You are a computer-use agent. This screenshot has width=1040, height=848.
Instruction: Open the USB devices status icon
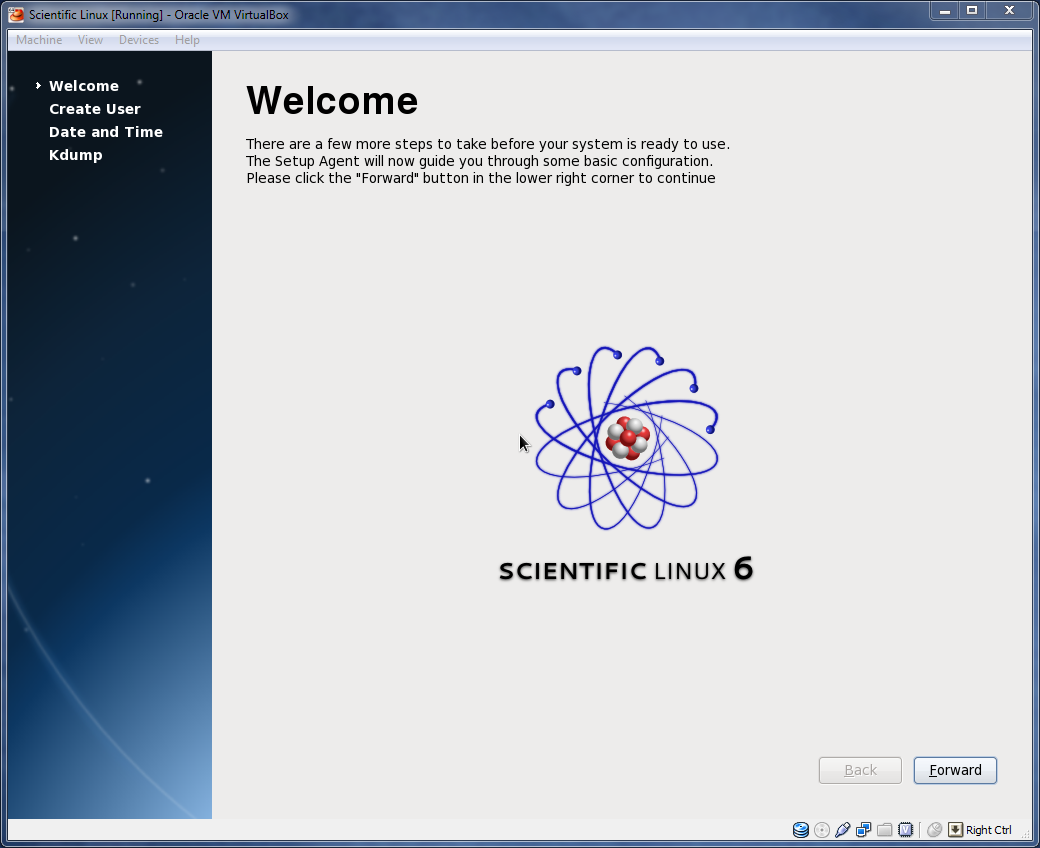point(842,829)
